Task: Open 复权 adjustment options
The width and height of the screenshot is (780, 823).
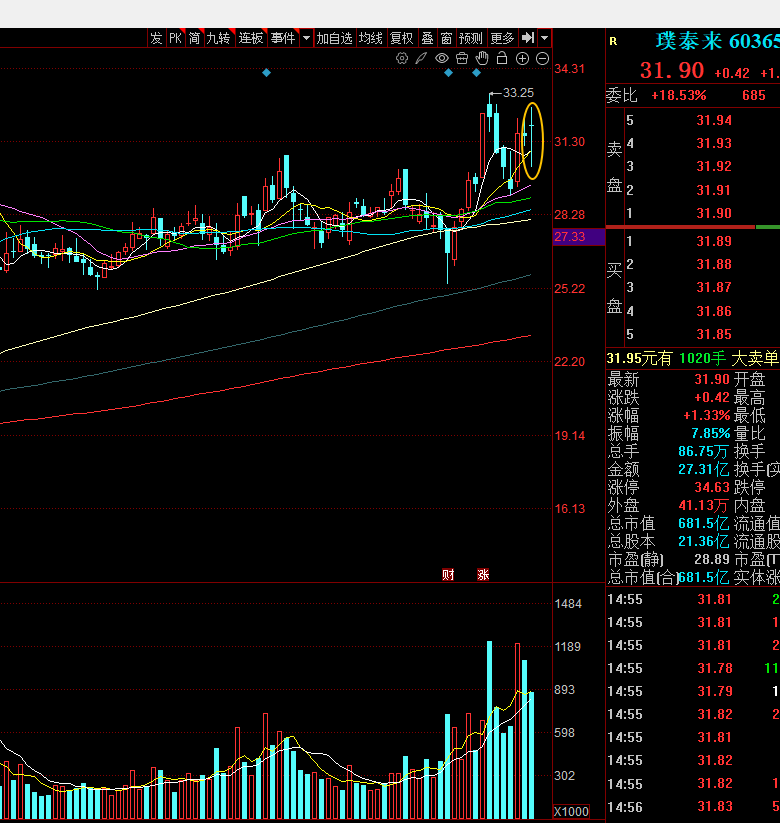Action: (402, 38)
